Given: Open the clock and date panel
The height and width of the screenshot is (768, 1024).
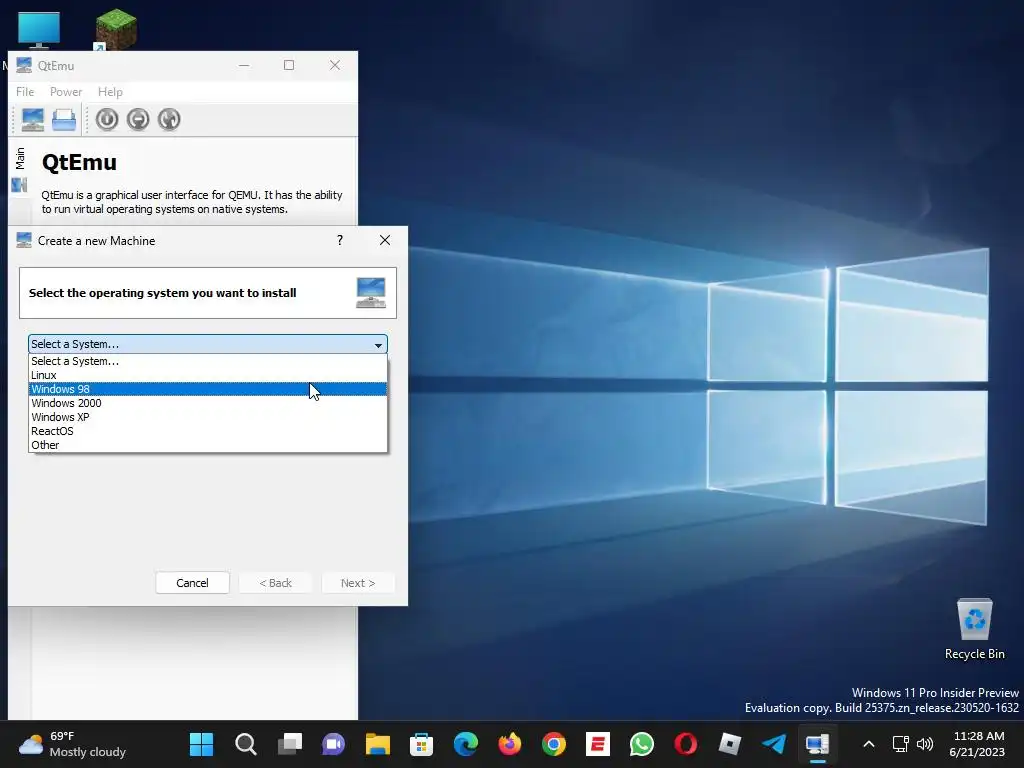Looking at the screenshot, I should 978,744.
